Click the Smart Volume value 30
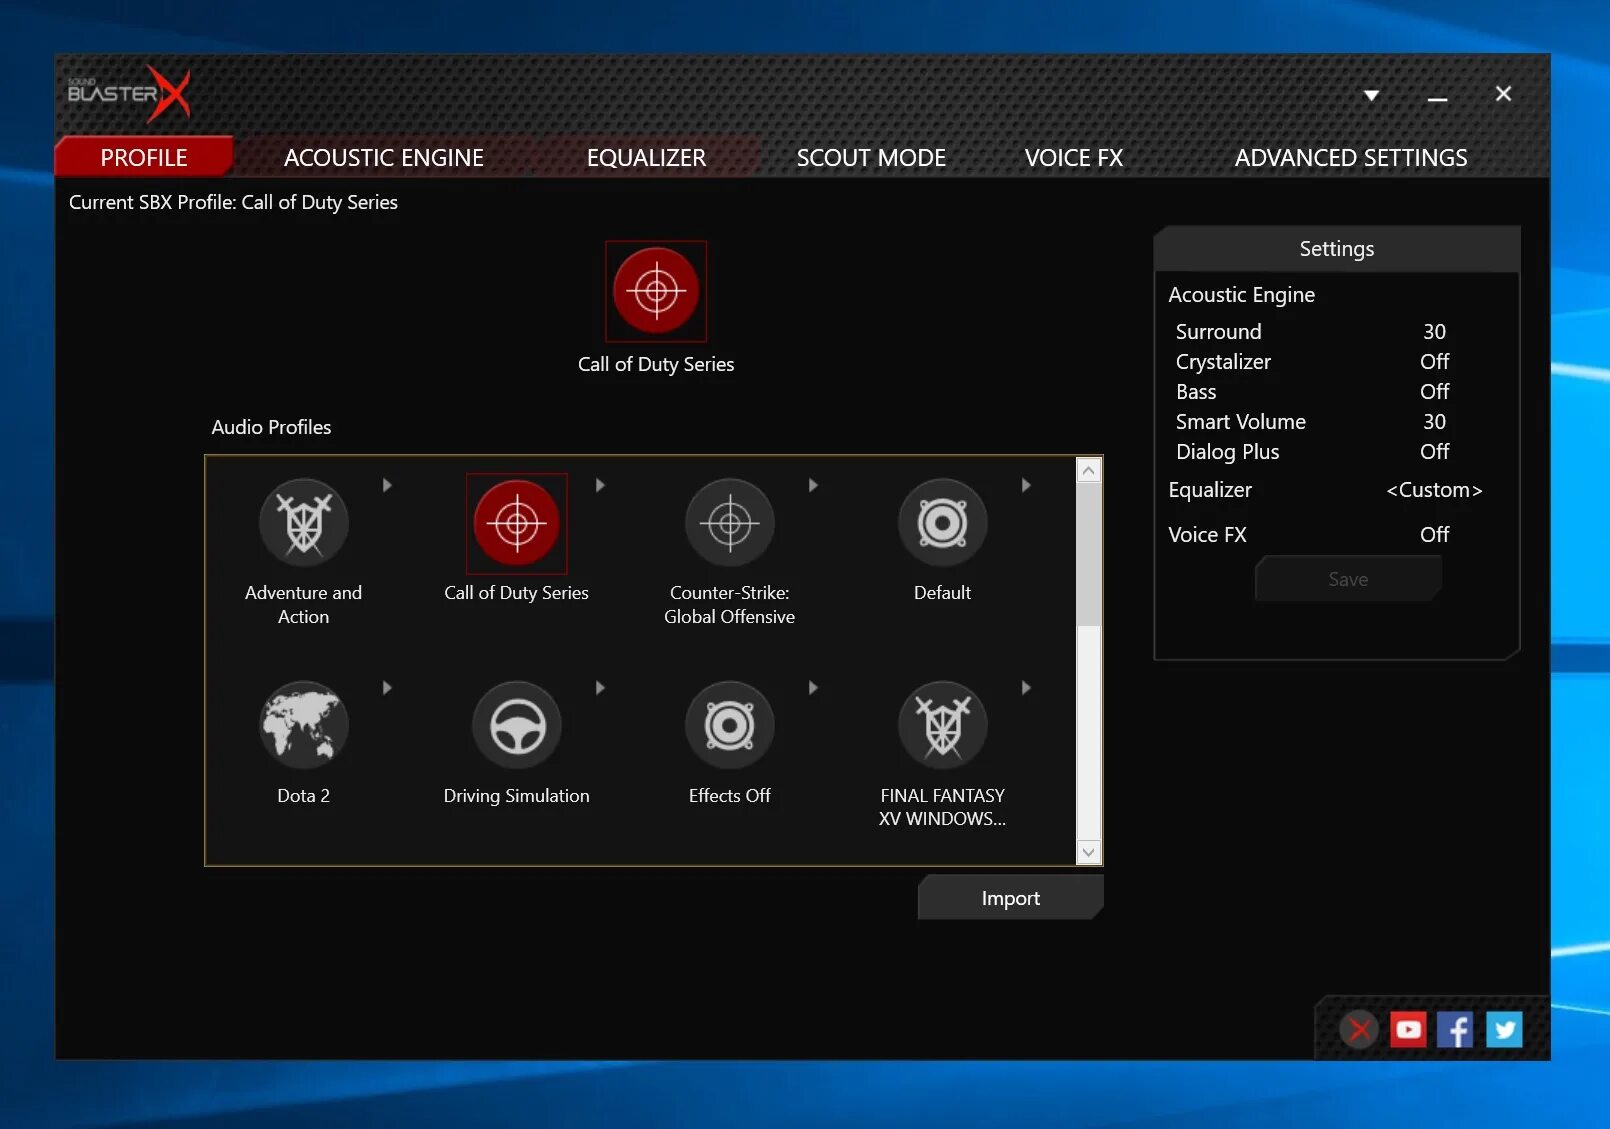 pos(1434,422)
